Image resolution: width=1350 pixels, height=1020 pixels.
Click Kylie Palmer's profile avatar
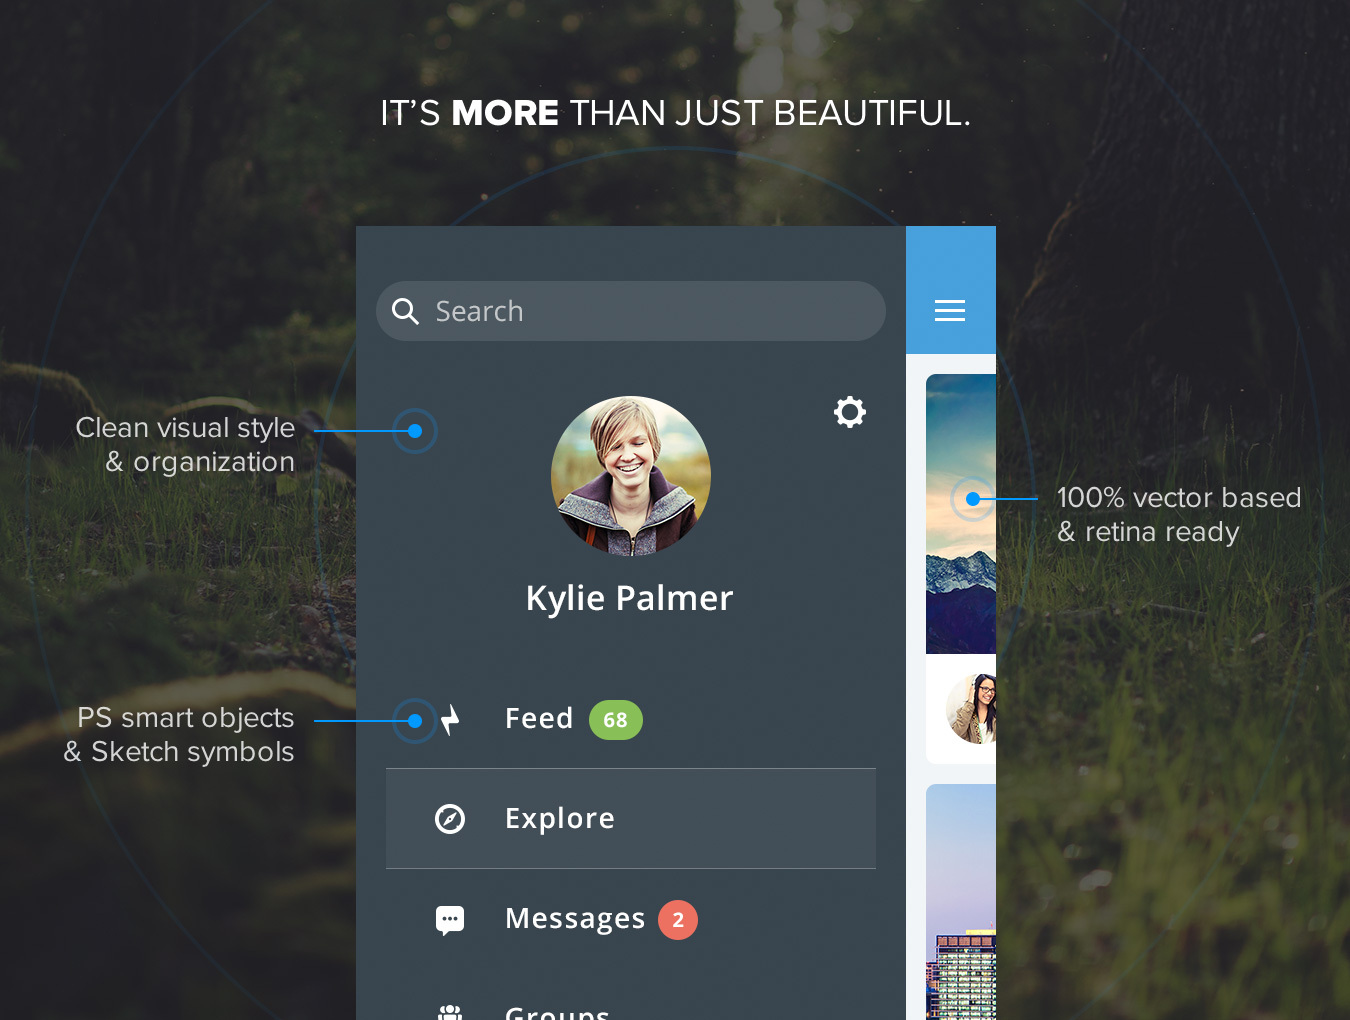point(631,476)
